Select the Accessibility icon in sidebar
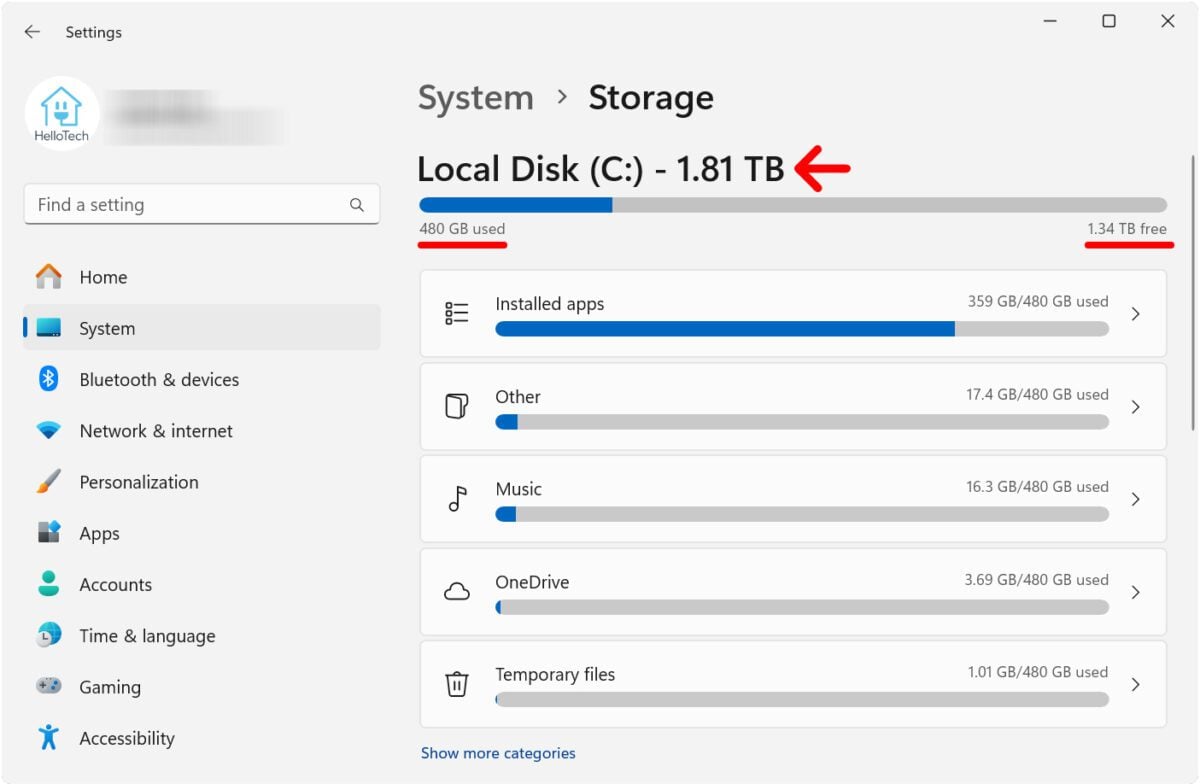The height and width of the screenshot is (784, 1200). (x=48, y=738)
